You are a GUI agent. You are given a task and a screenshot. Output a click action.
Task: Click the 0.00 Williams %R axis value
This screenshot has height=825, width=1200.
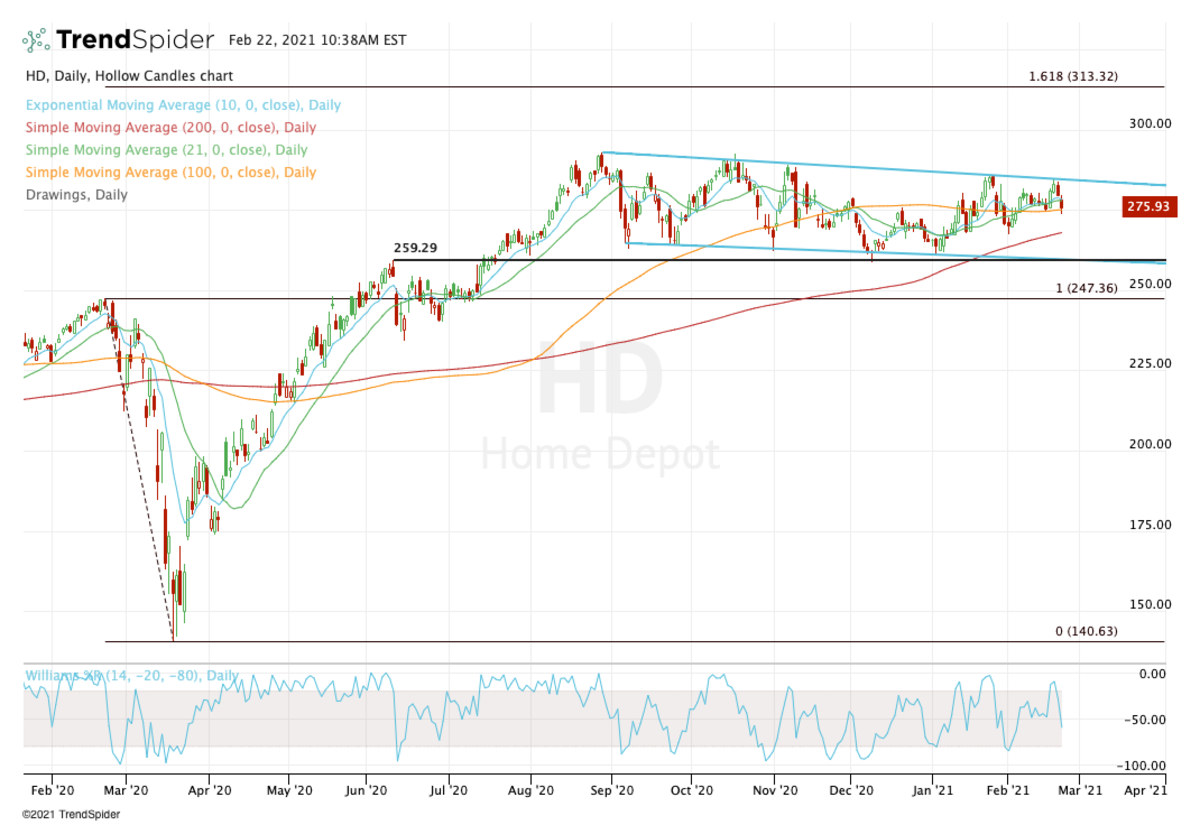(x=1153, y=674)
